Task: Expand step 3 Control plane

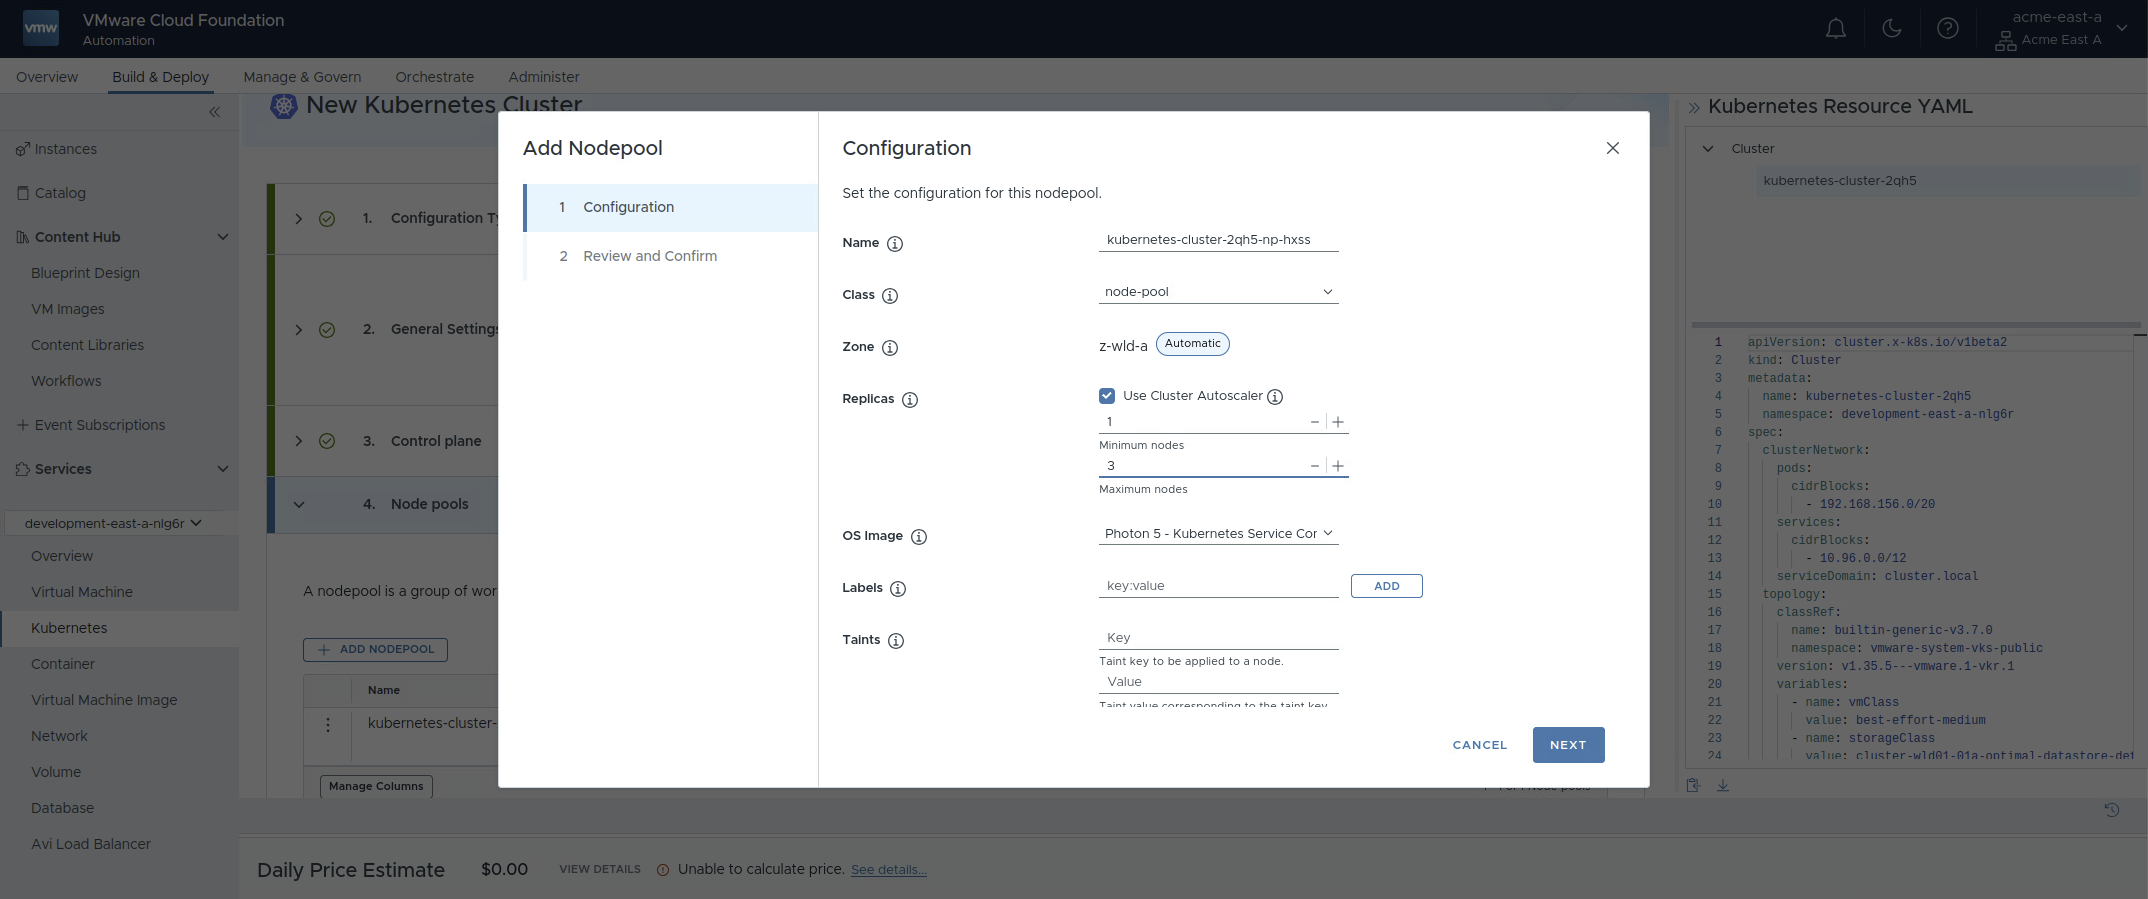Action: [299, 441]
